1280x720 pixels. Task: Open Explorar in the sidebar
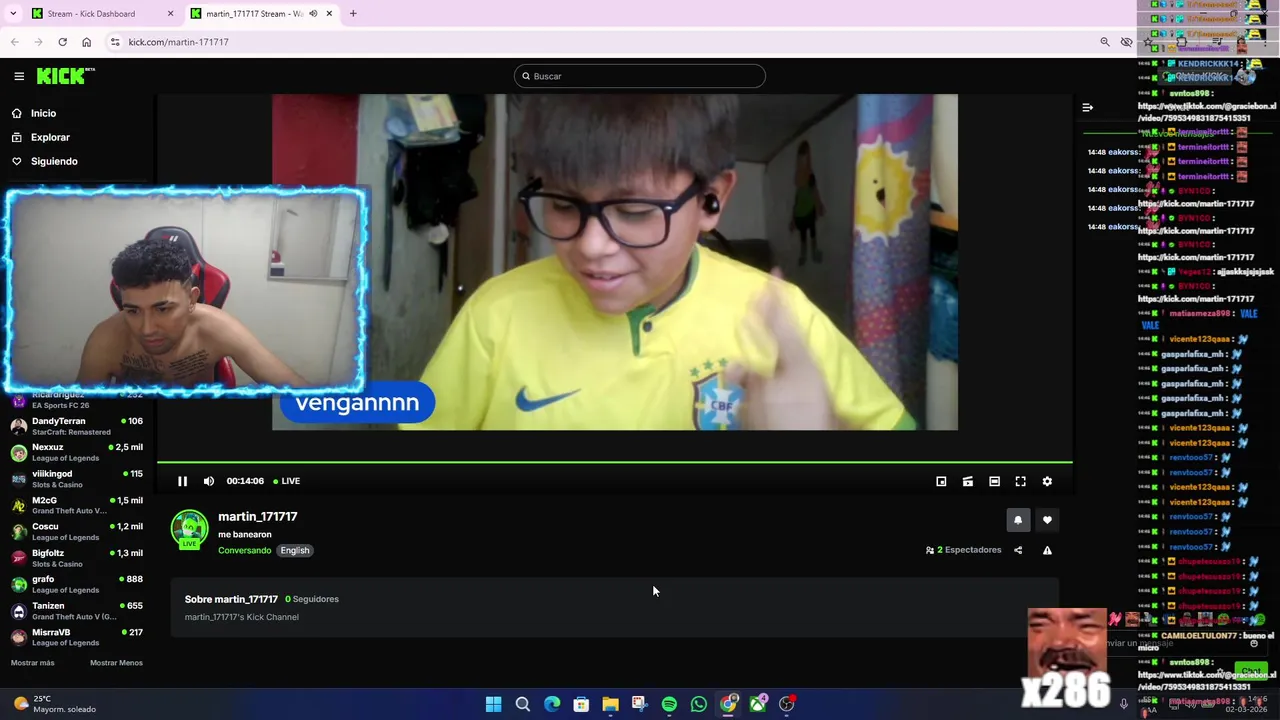click(50, 137)
